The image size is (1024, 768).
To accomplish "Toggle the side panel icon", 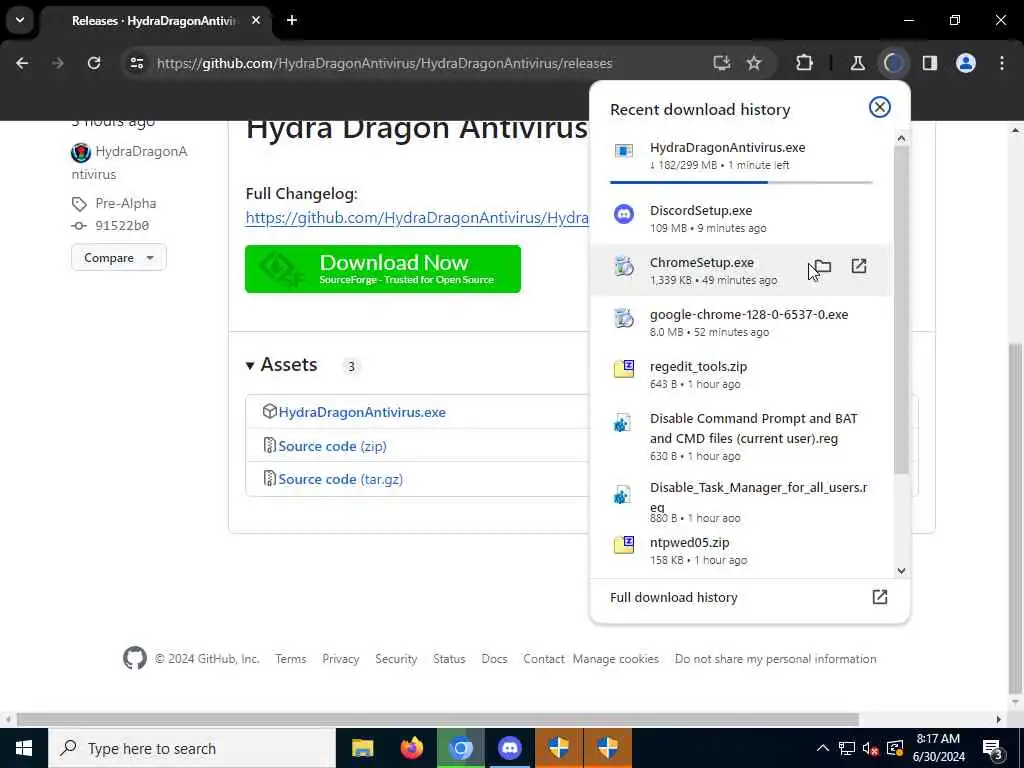I will [929, 63].
